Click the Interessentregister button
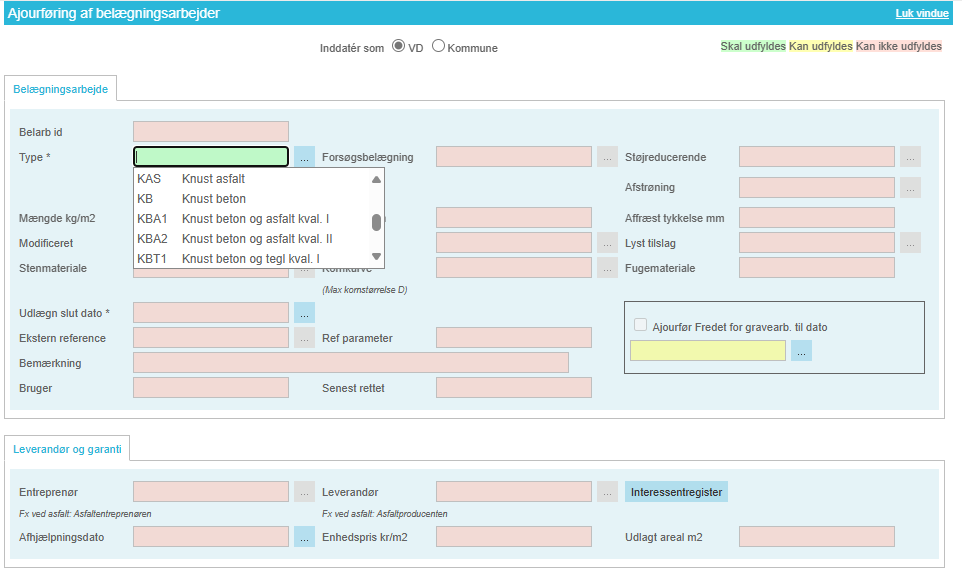Screen dimensions: 962x579 pos(676,492)
